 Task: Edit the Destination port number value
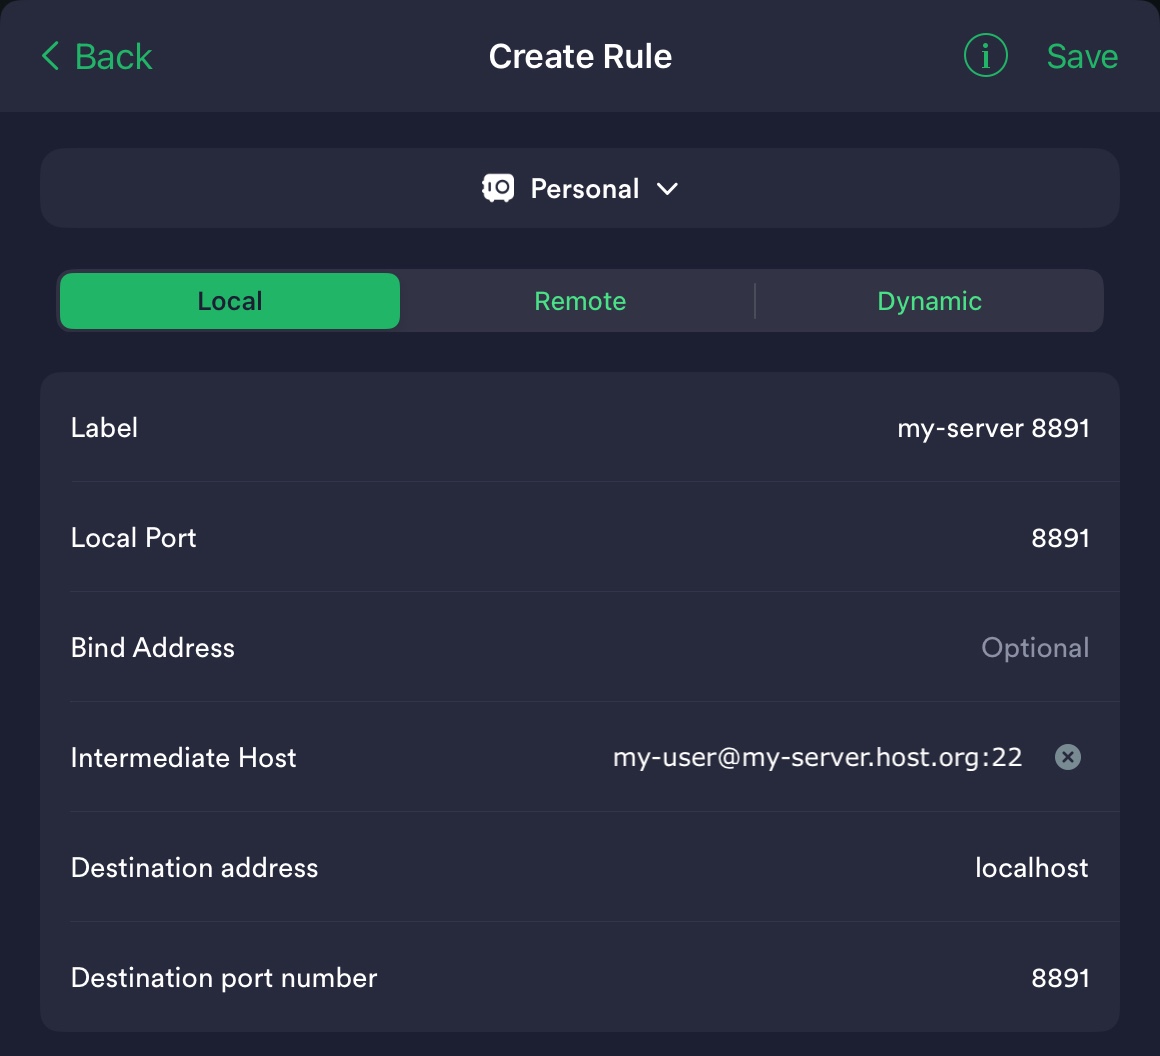pyautogui.click(x=580, y=978)
